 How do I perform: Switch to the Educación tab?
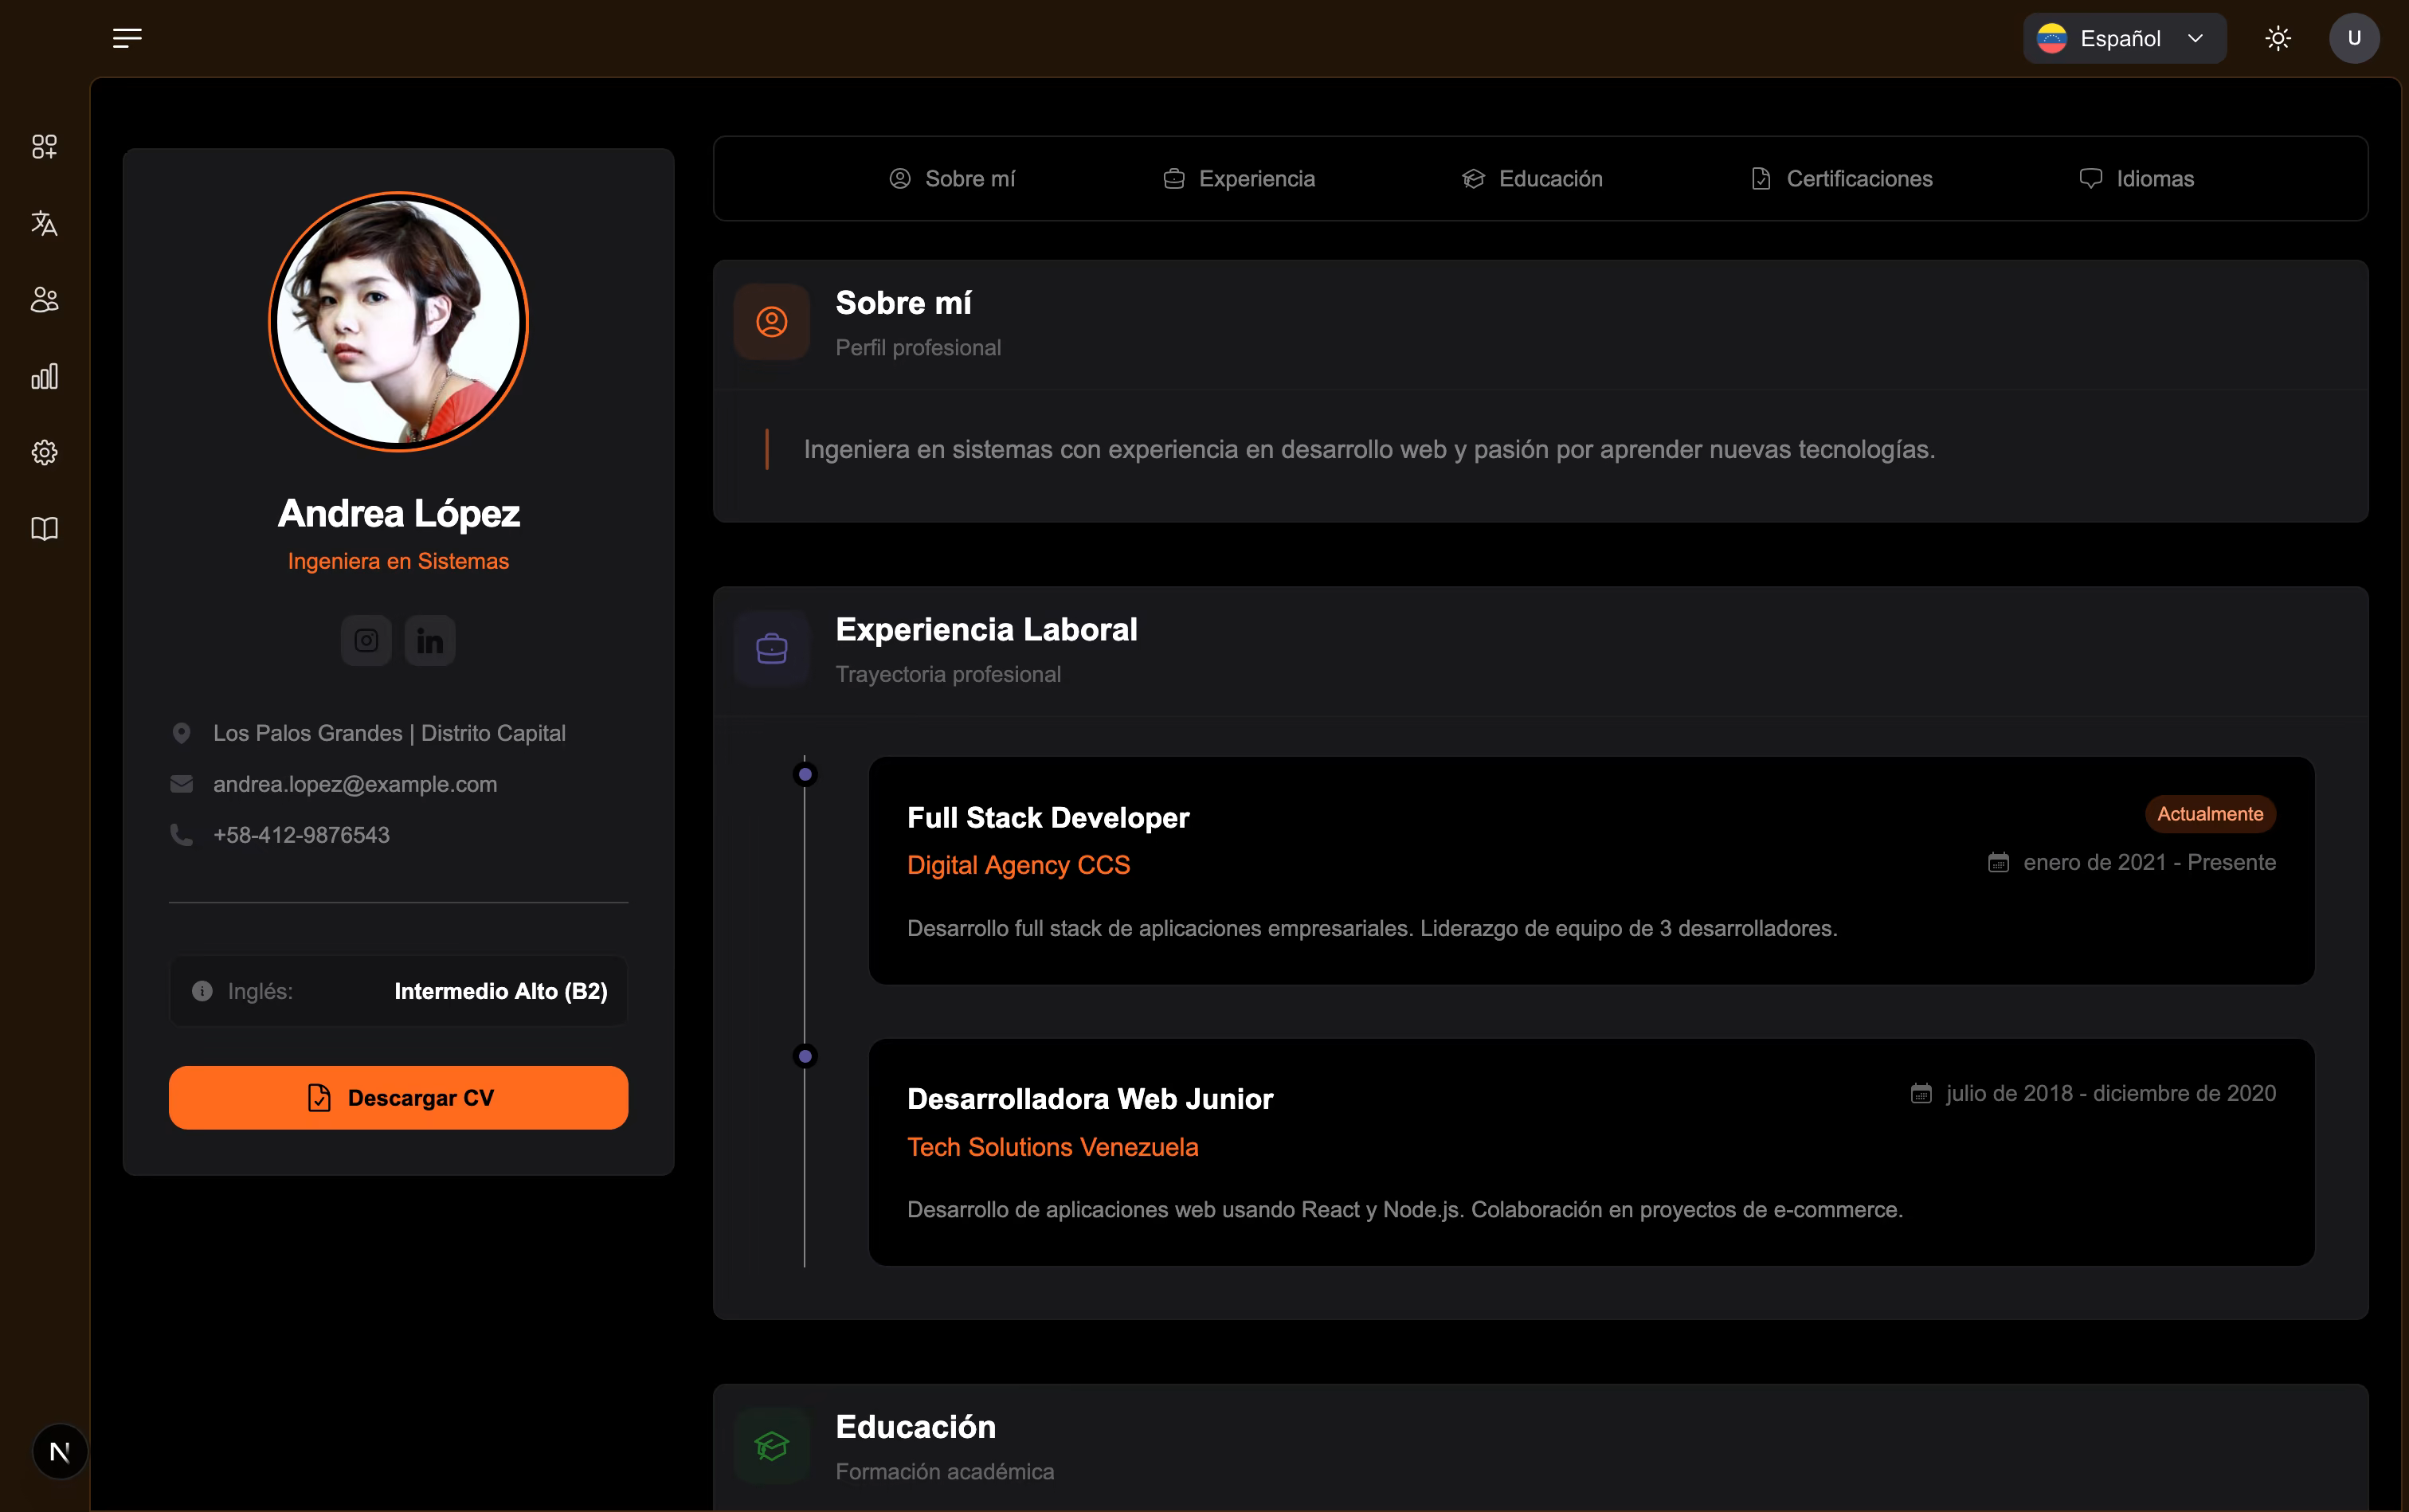pyautogui.click(x=1532, y=178)
